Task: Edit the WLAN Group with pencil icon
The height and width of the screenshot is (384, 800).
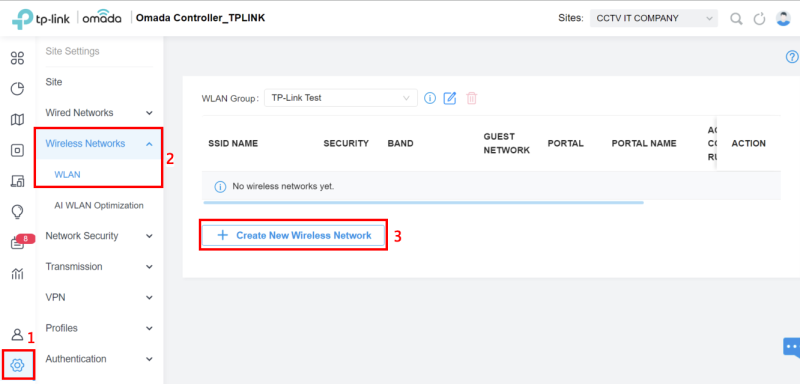Action: (449, 98)
